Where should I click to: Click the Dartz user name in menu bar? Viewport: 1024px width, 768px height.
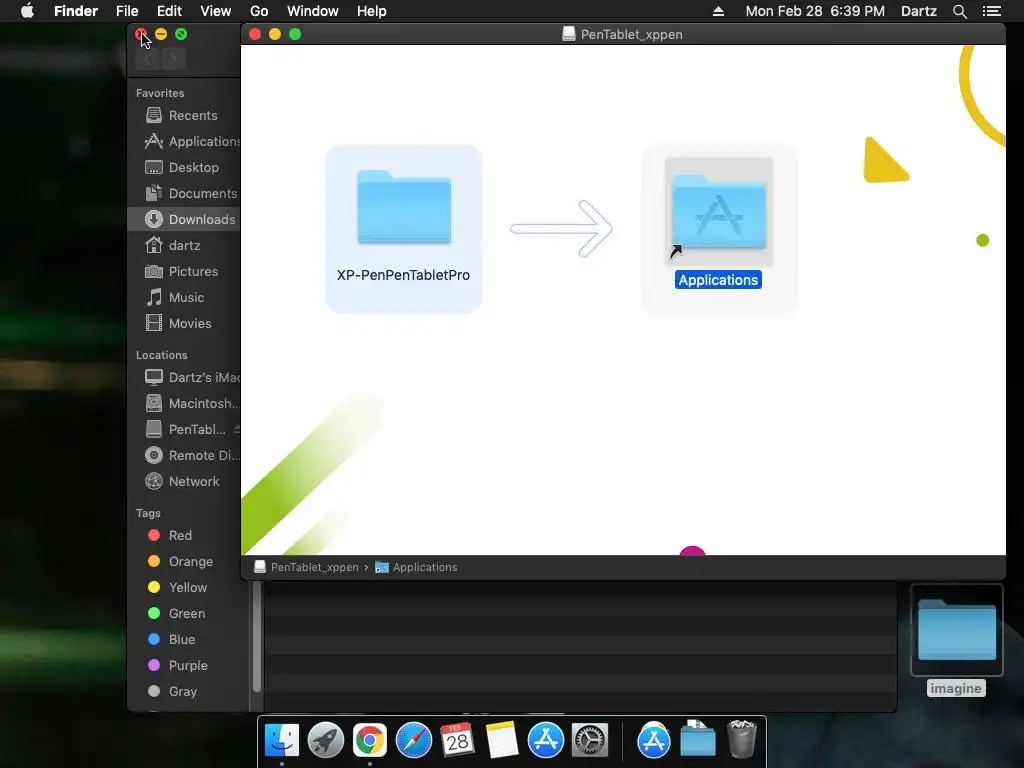tap(919, 11)
